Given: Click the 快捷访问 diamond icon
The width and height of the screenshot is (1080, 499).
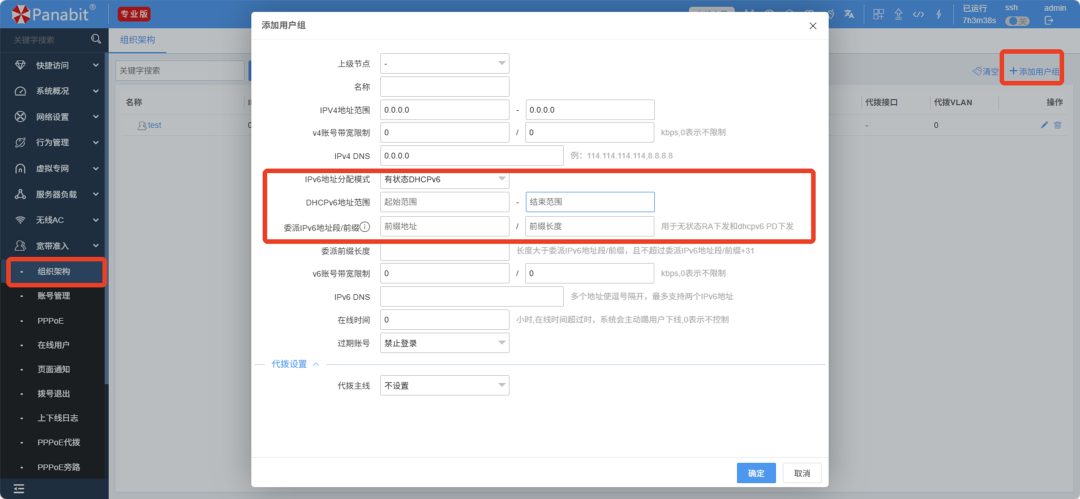Looking at the screenshot, I should (x=20, y=65).
